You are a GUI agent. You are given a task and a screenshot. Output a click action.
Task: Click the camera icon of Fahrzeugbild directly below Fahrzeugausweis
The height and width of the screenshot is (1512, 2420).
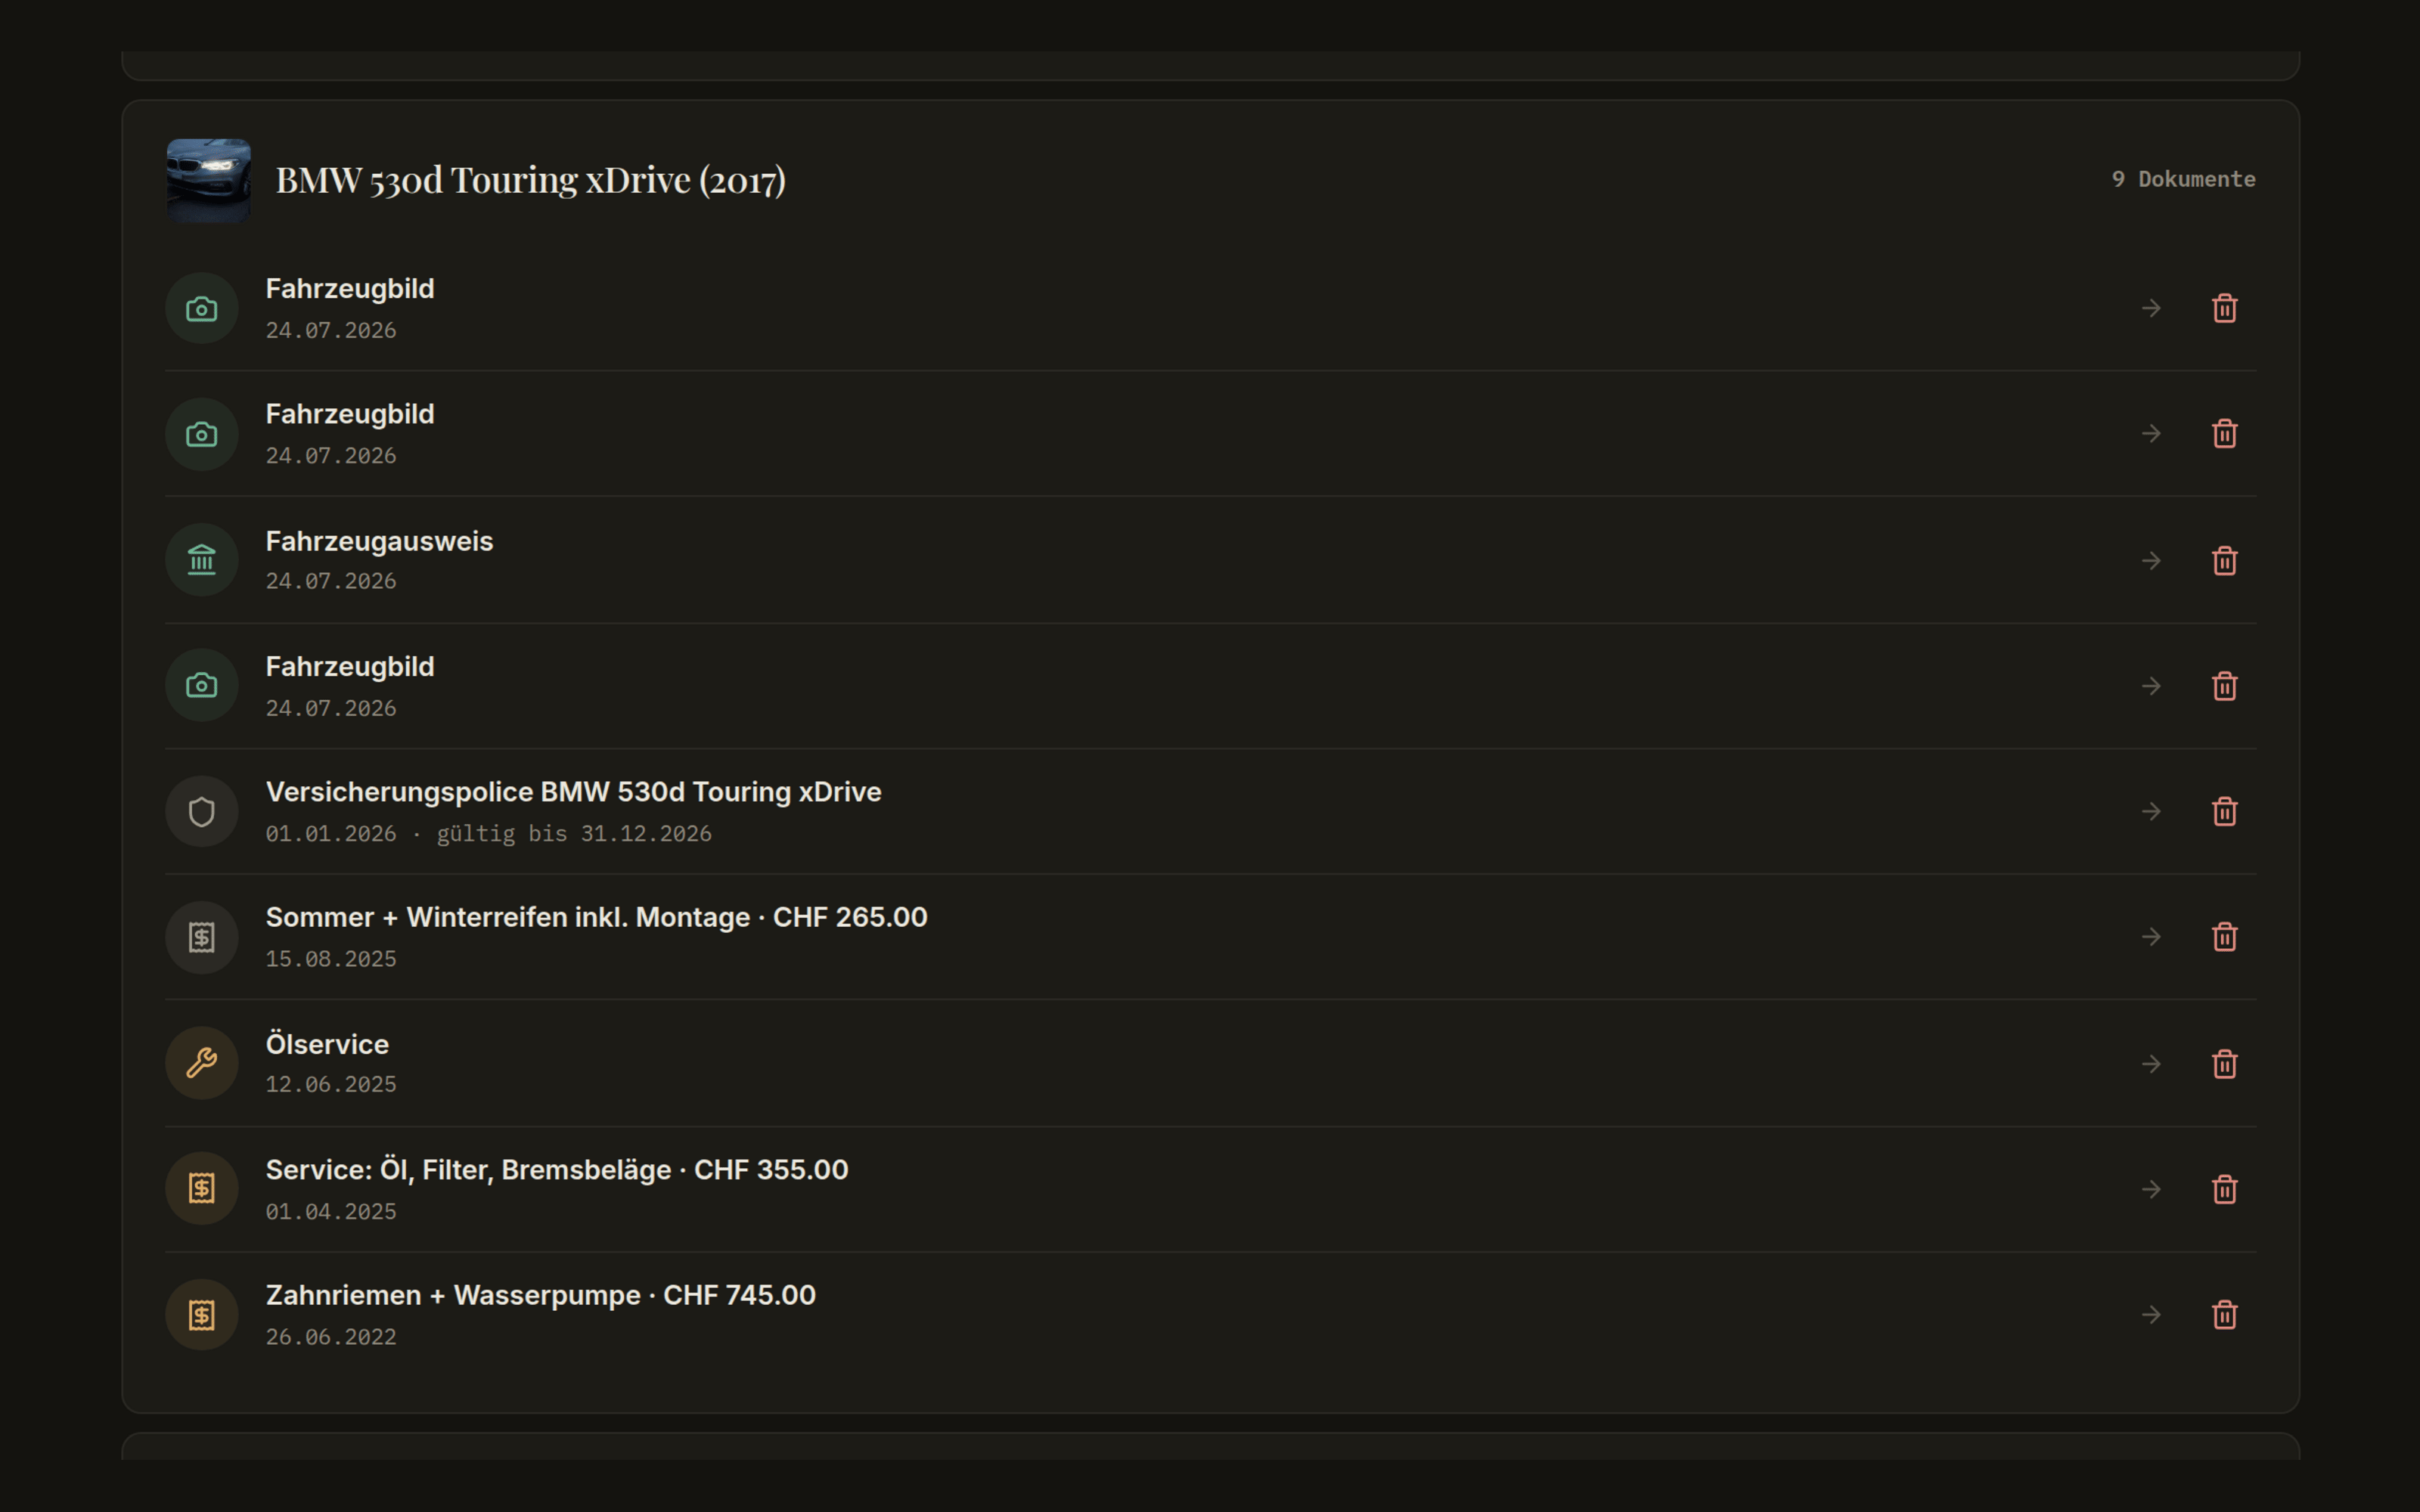point(202,685)
